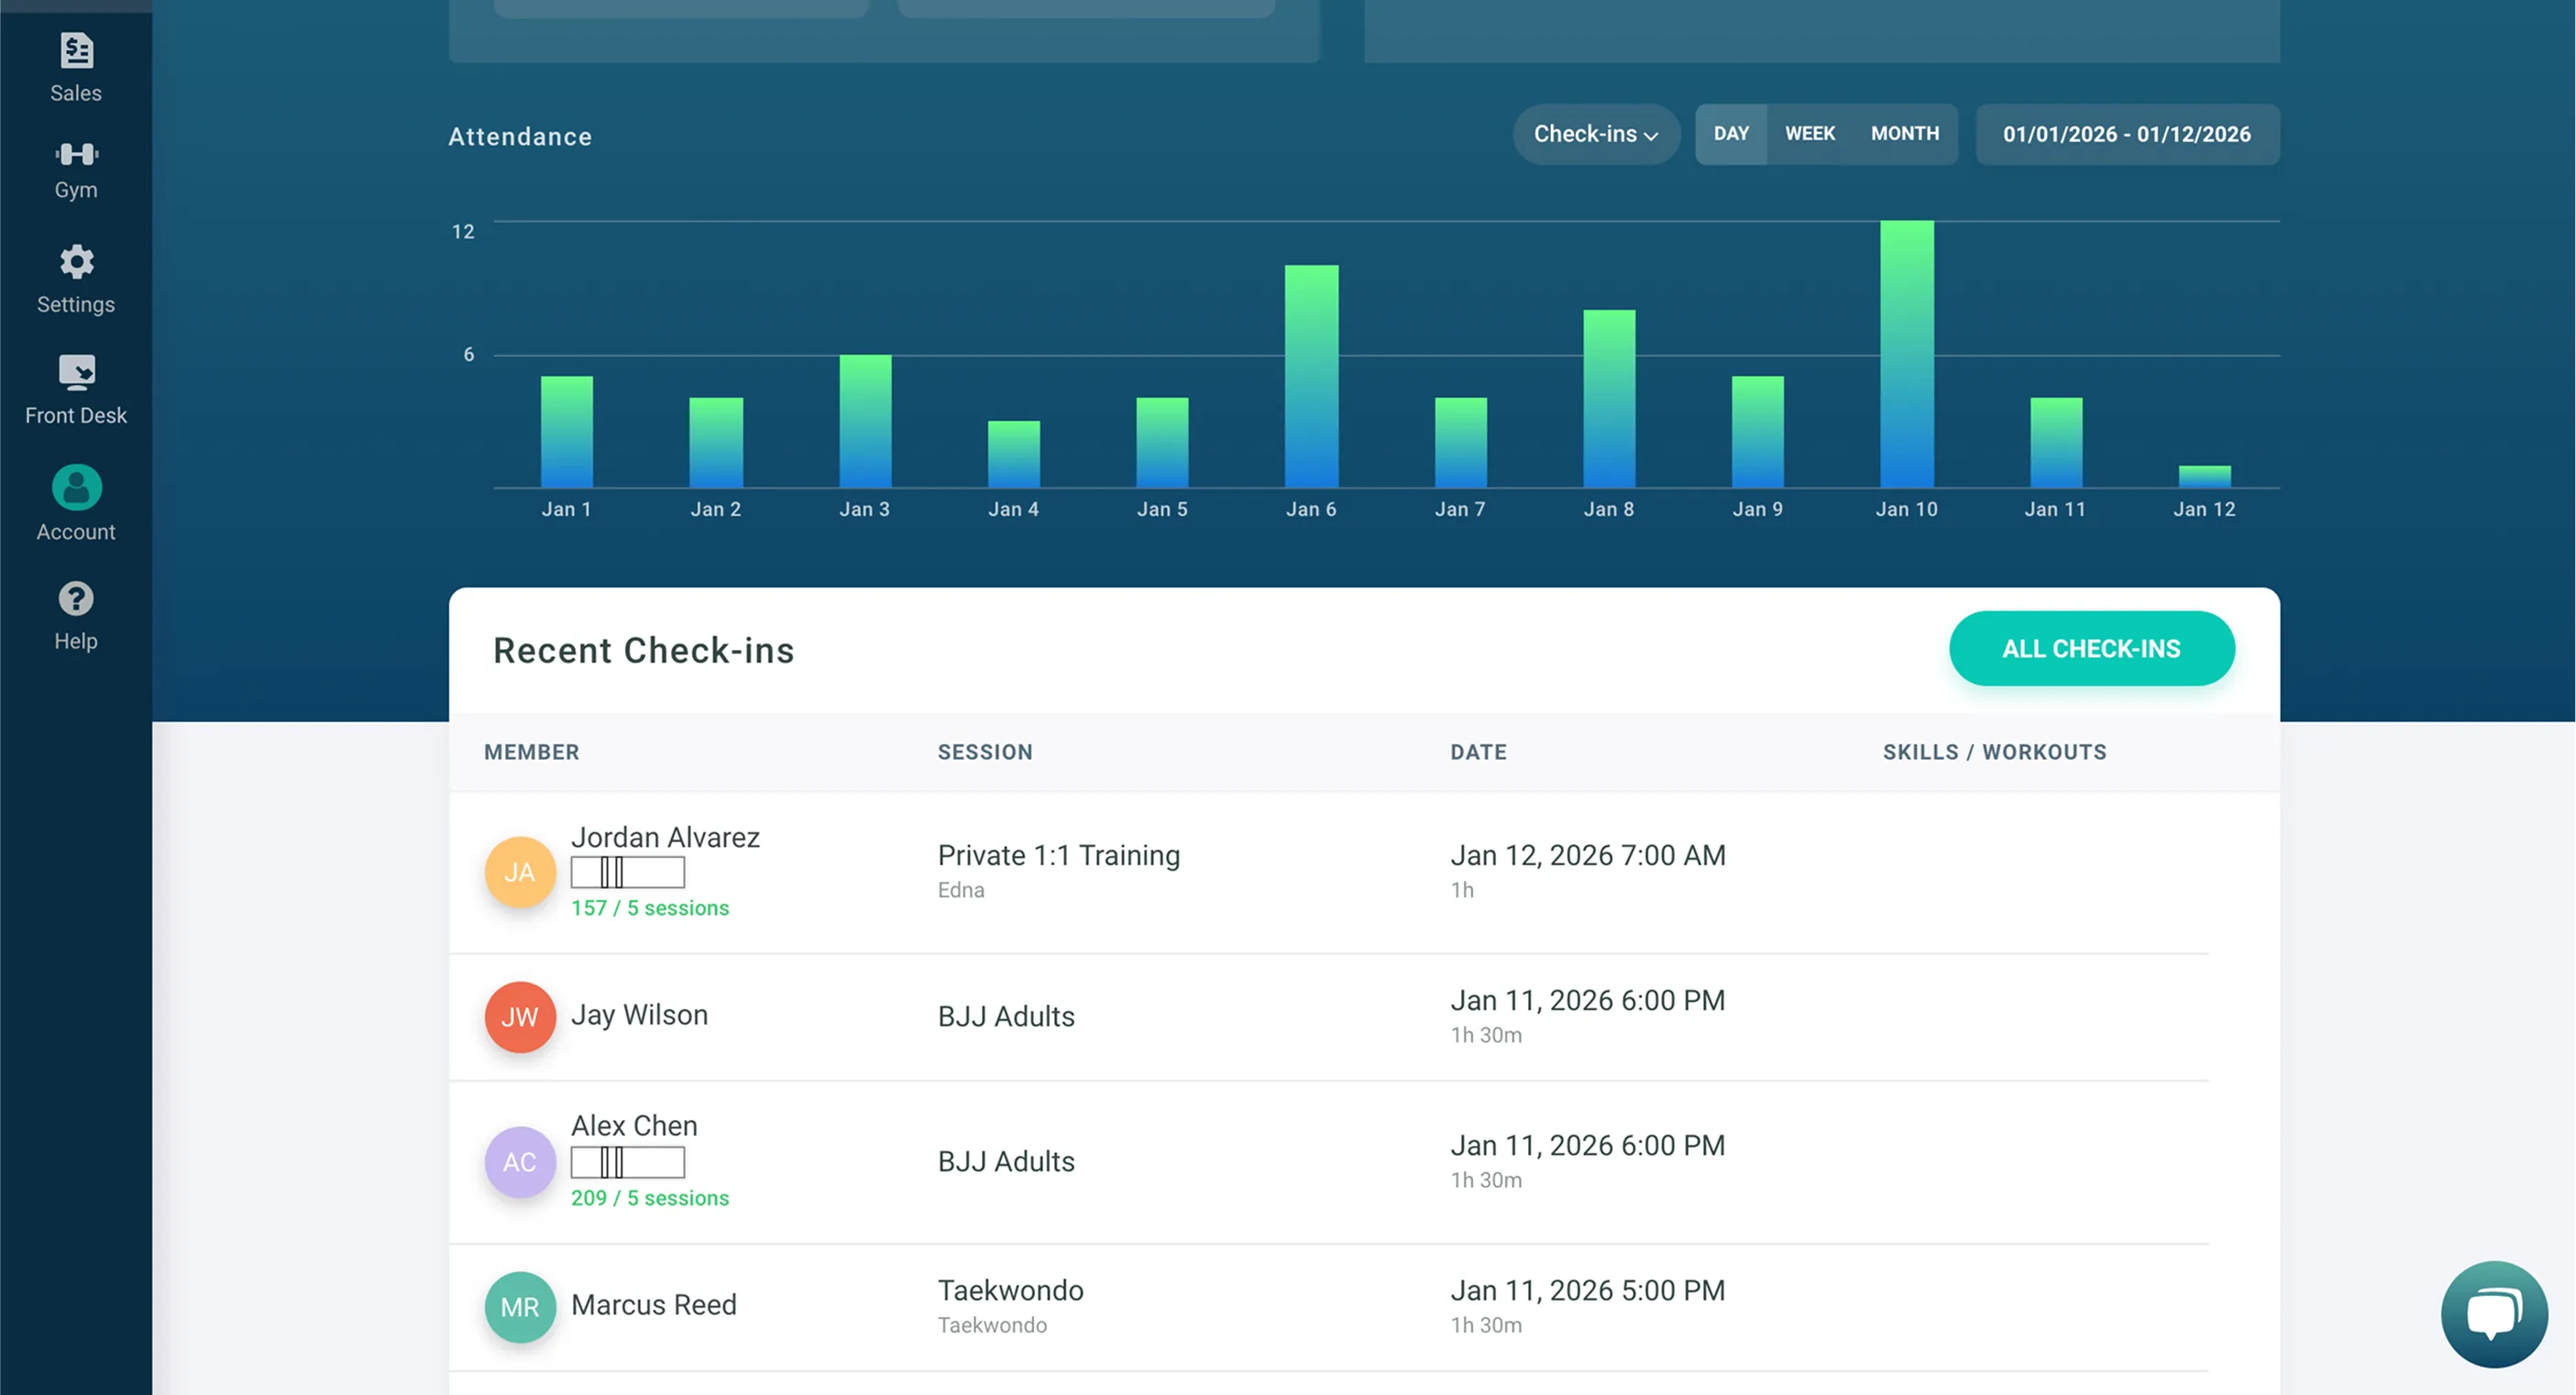This screenshot has width=2576, height=1395.
Task: Click Alex Chen's AC avatar
Action: (519, 1162)
